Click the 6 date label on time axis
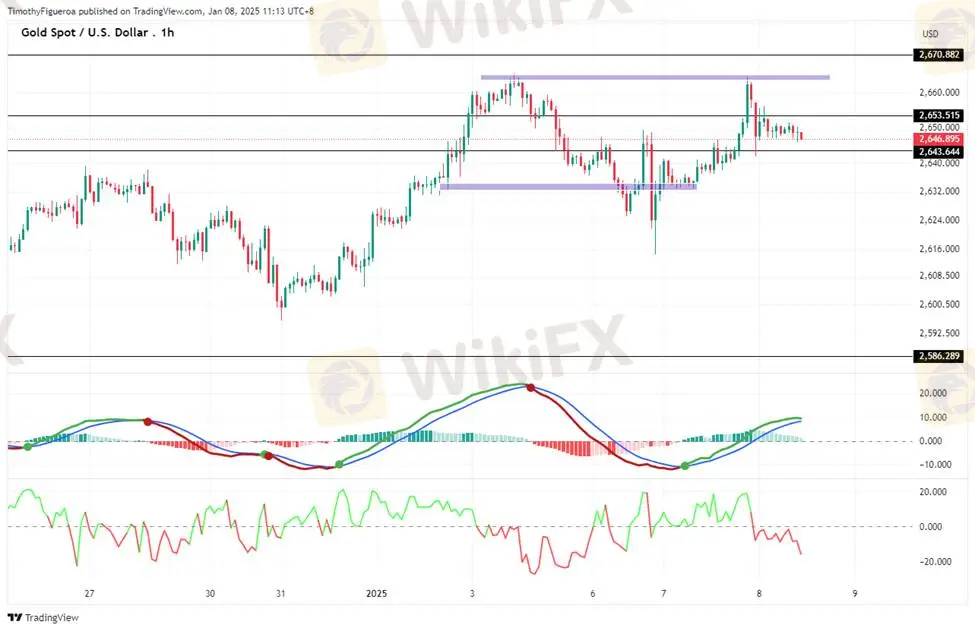The height and width of the screenshot is (631, 975). 593,594
